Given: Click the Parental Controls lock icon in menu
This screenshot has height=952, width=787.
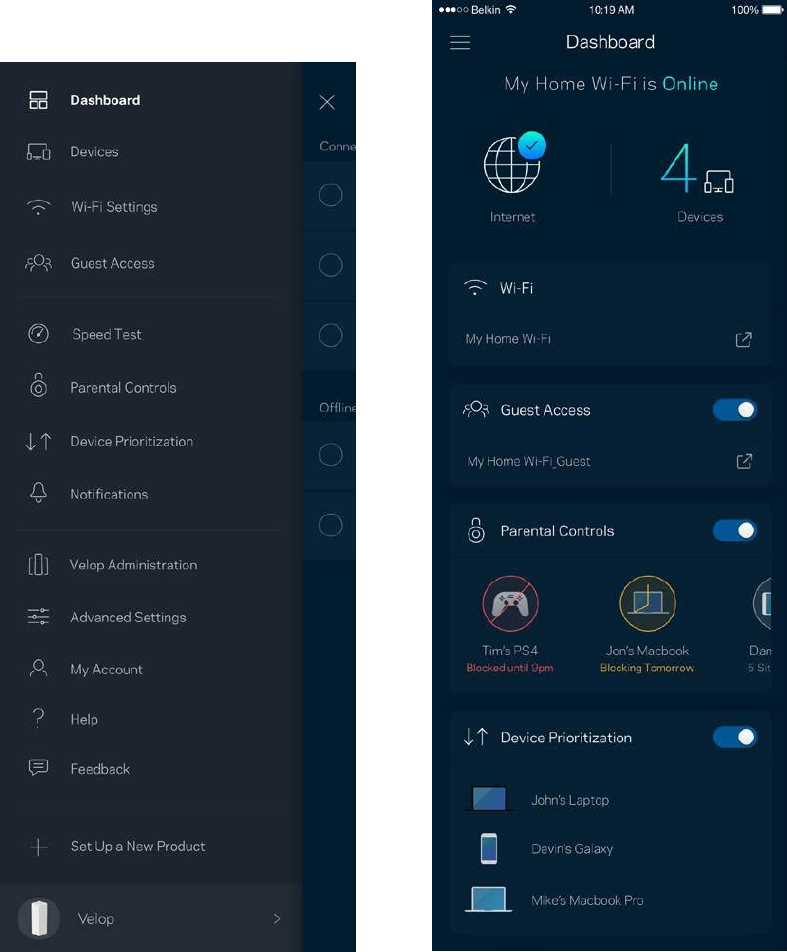Looking at the screenshot, I should 38,385.
